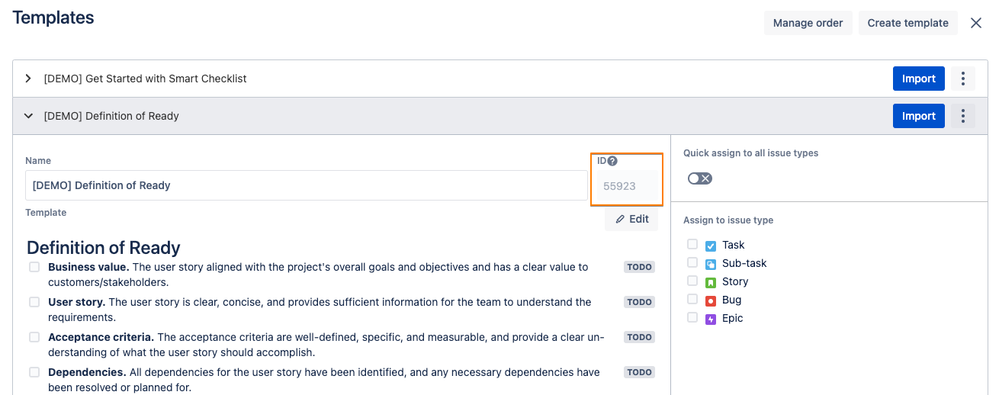Click the Assign to issue type label
This screenshot has height=395, width=999.
728,220
